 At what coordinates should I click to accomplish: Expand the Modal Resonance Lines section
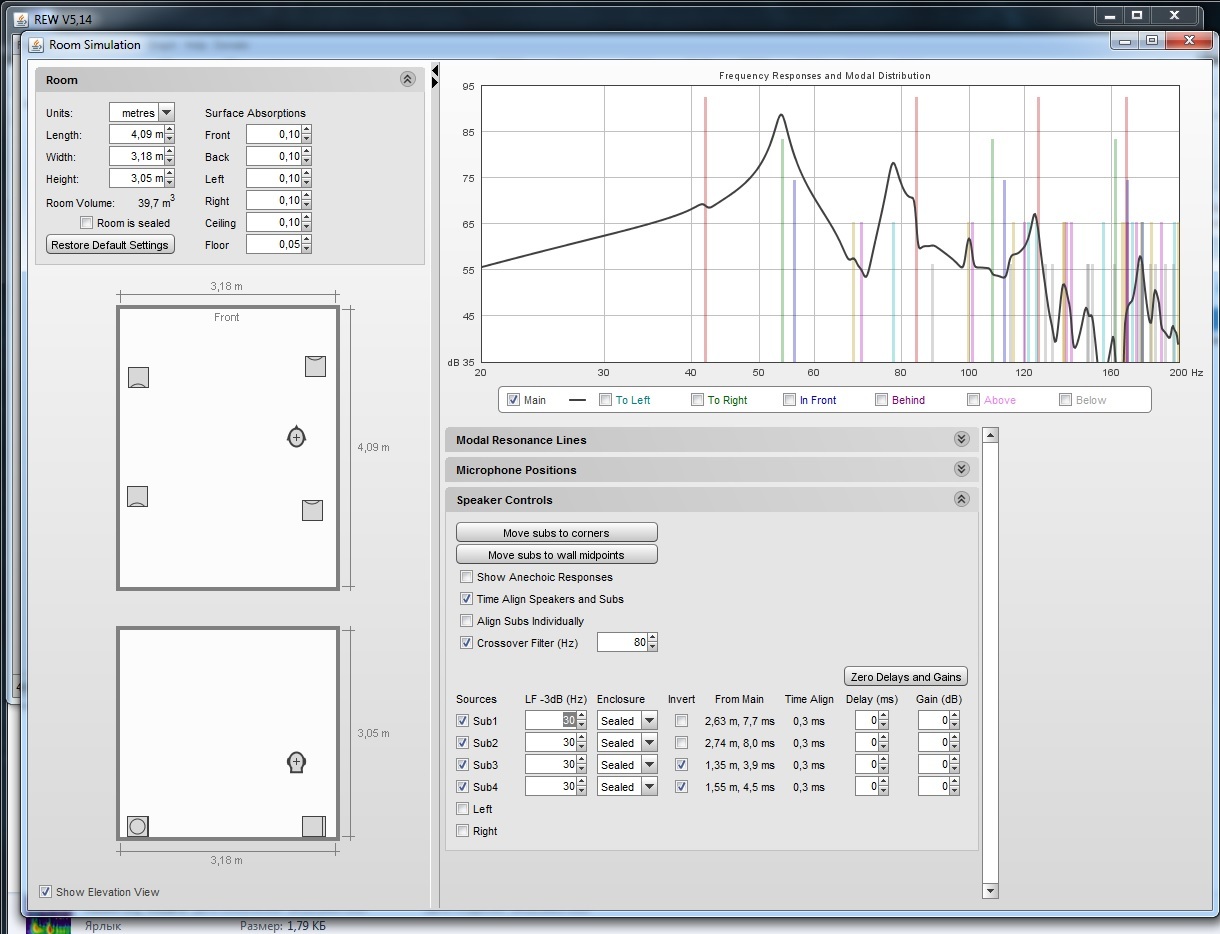tap(961, 440)
